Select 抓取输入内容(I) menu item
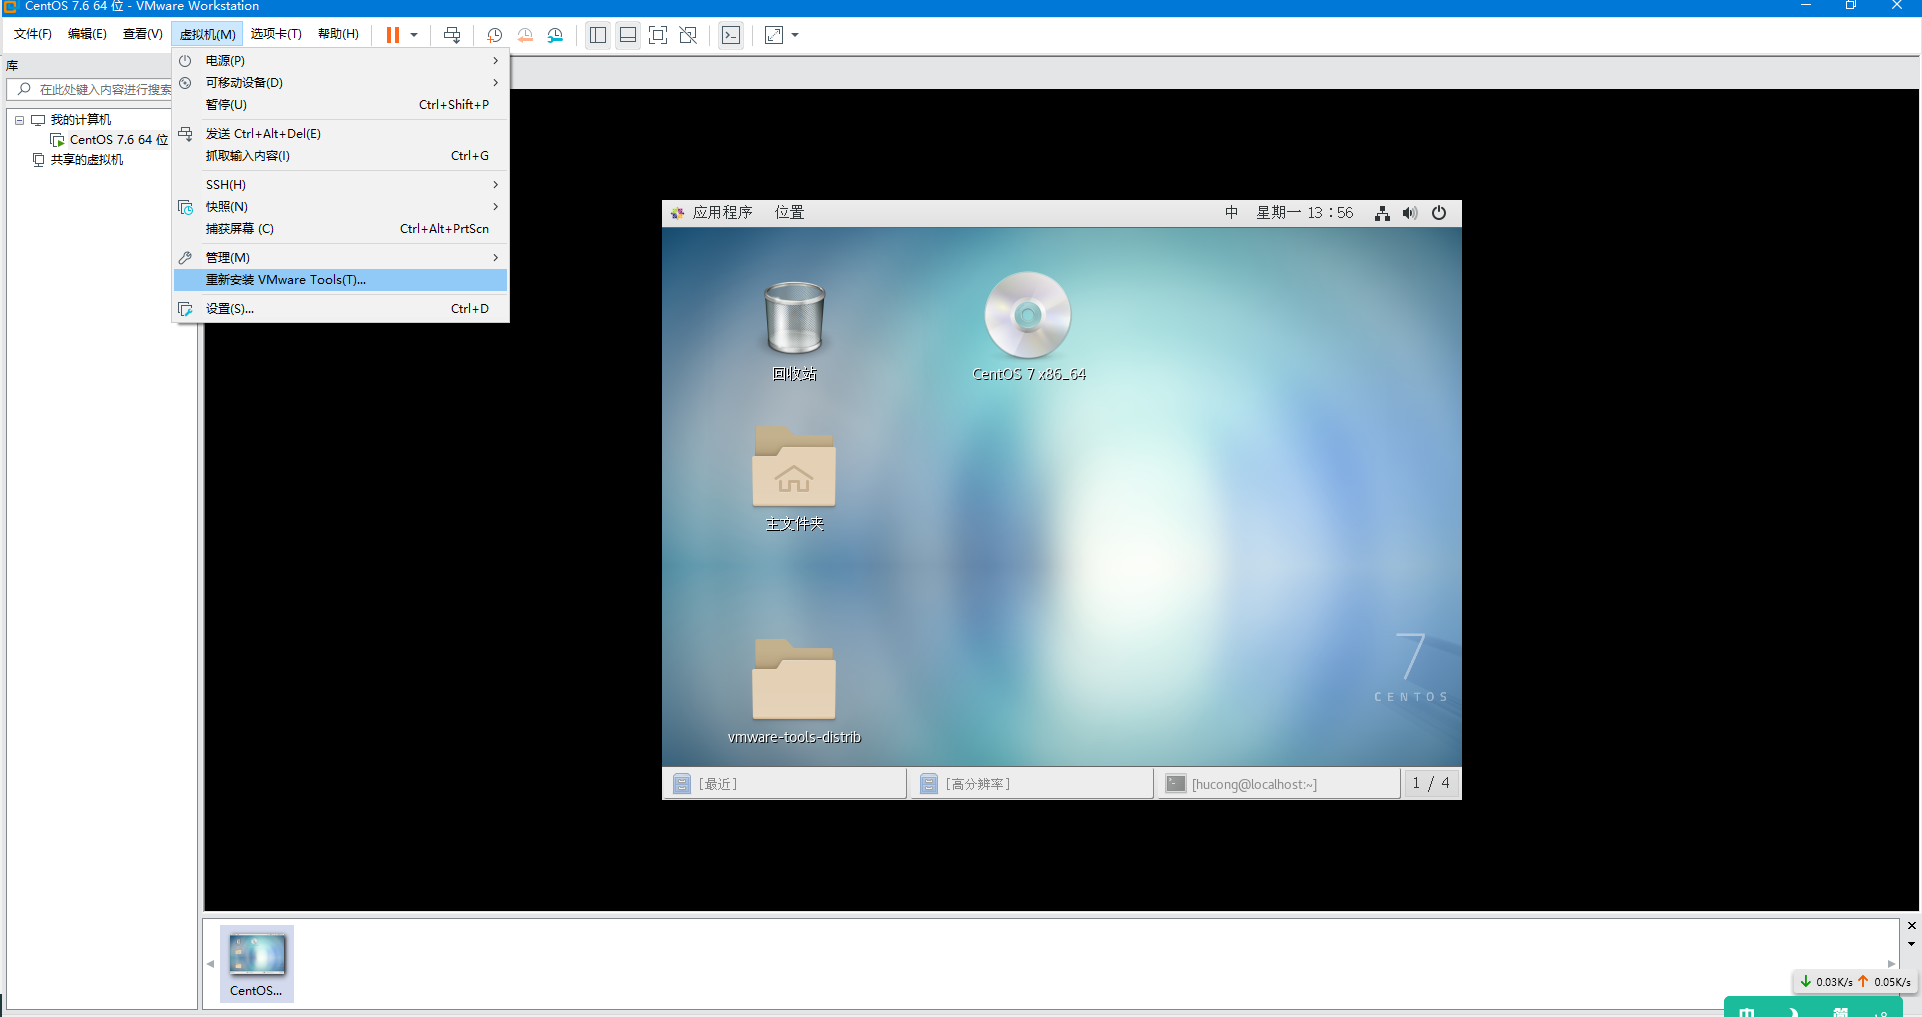Image resolution: width=1922 pixels, height=1017 pixels. pos(340,156)
